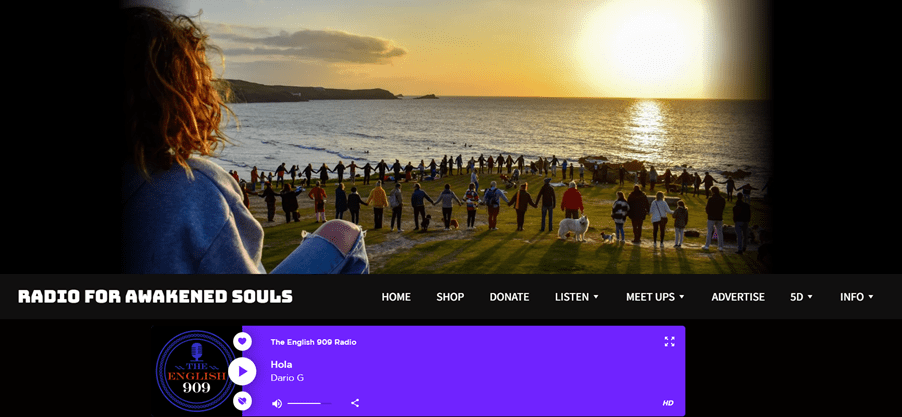Click Radio For Awakened Souls site title
This screenshot has height=417, width=902.
(155, 297)
